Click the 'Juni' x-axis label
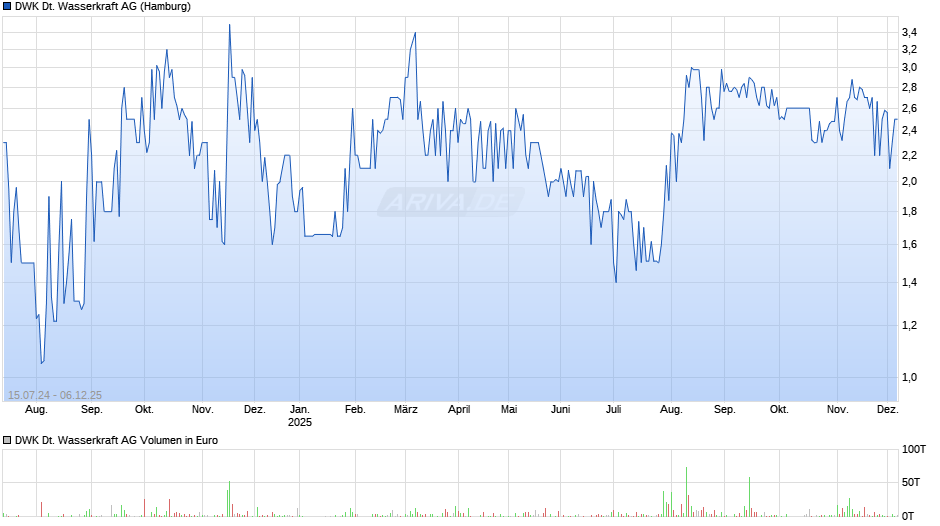The width and height of the screenshot is (940, 526). (x=561, y=410)
